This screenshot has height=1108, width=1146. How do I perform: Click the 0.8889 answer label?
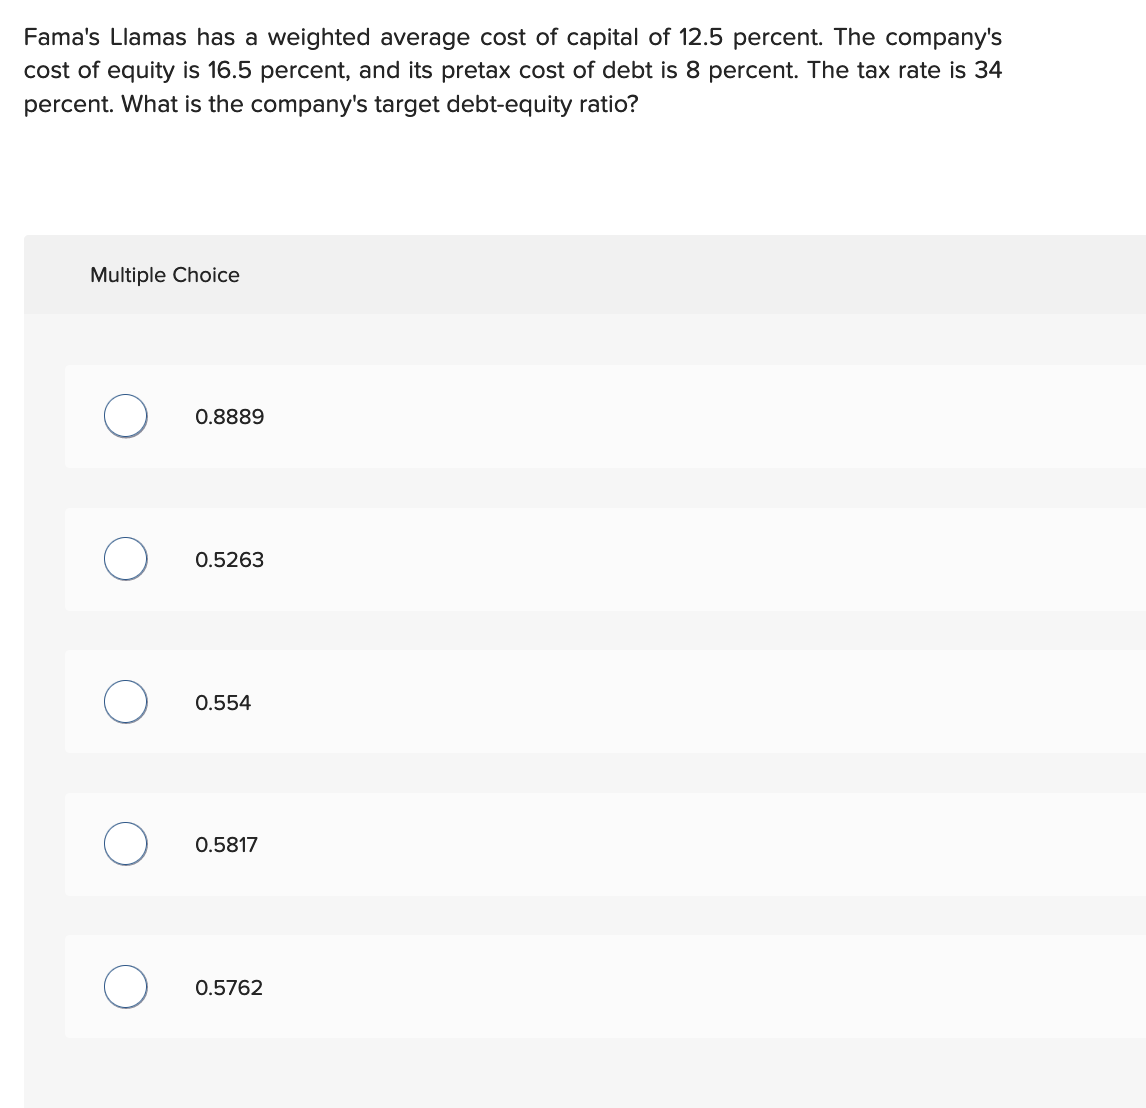point(229,416)
